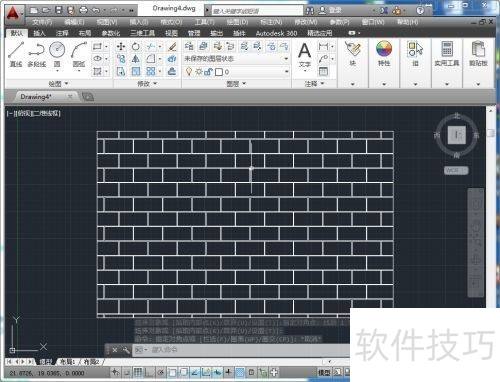Toggle Grid display in status bar
Screen dimensions: 500x382
[138, 372]
